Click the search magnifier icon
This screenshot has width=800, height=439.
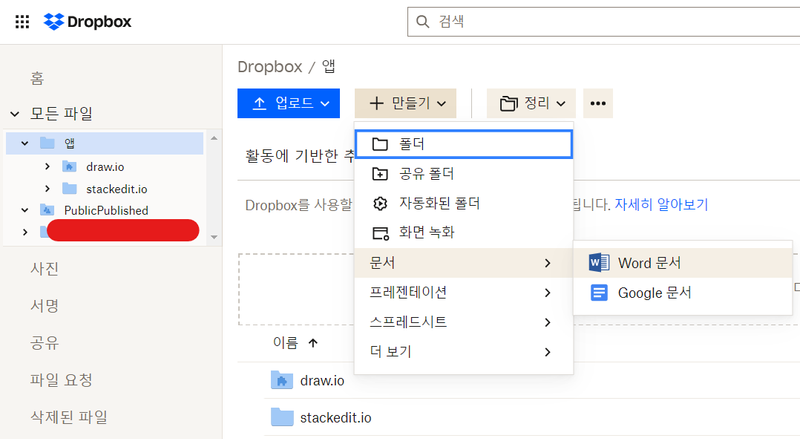422,21
